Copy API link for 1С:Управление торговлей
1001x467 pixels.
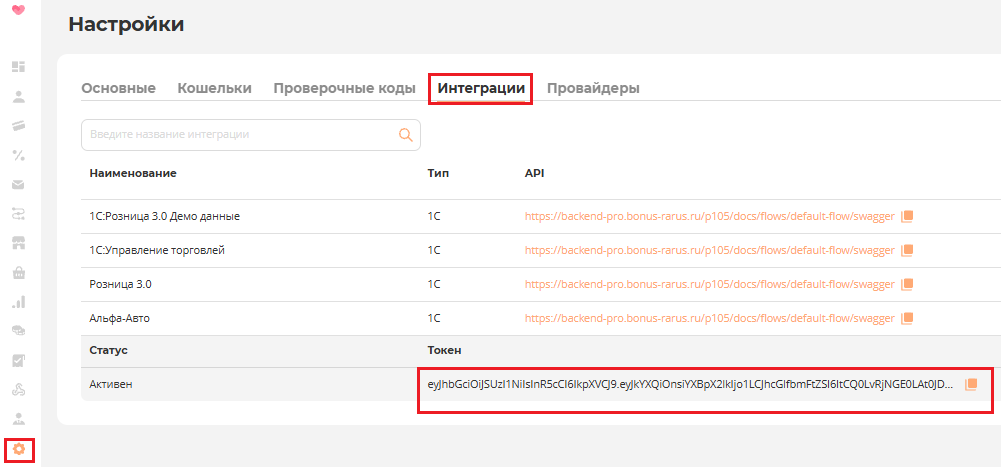coord(907,250)
